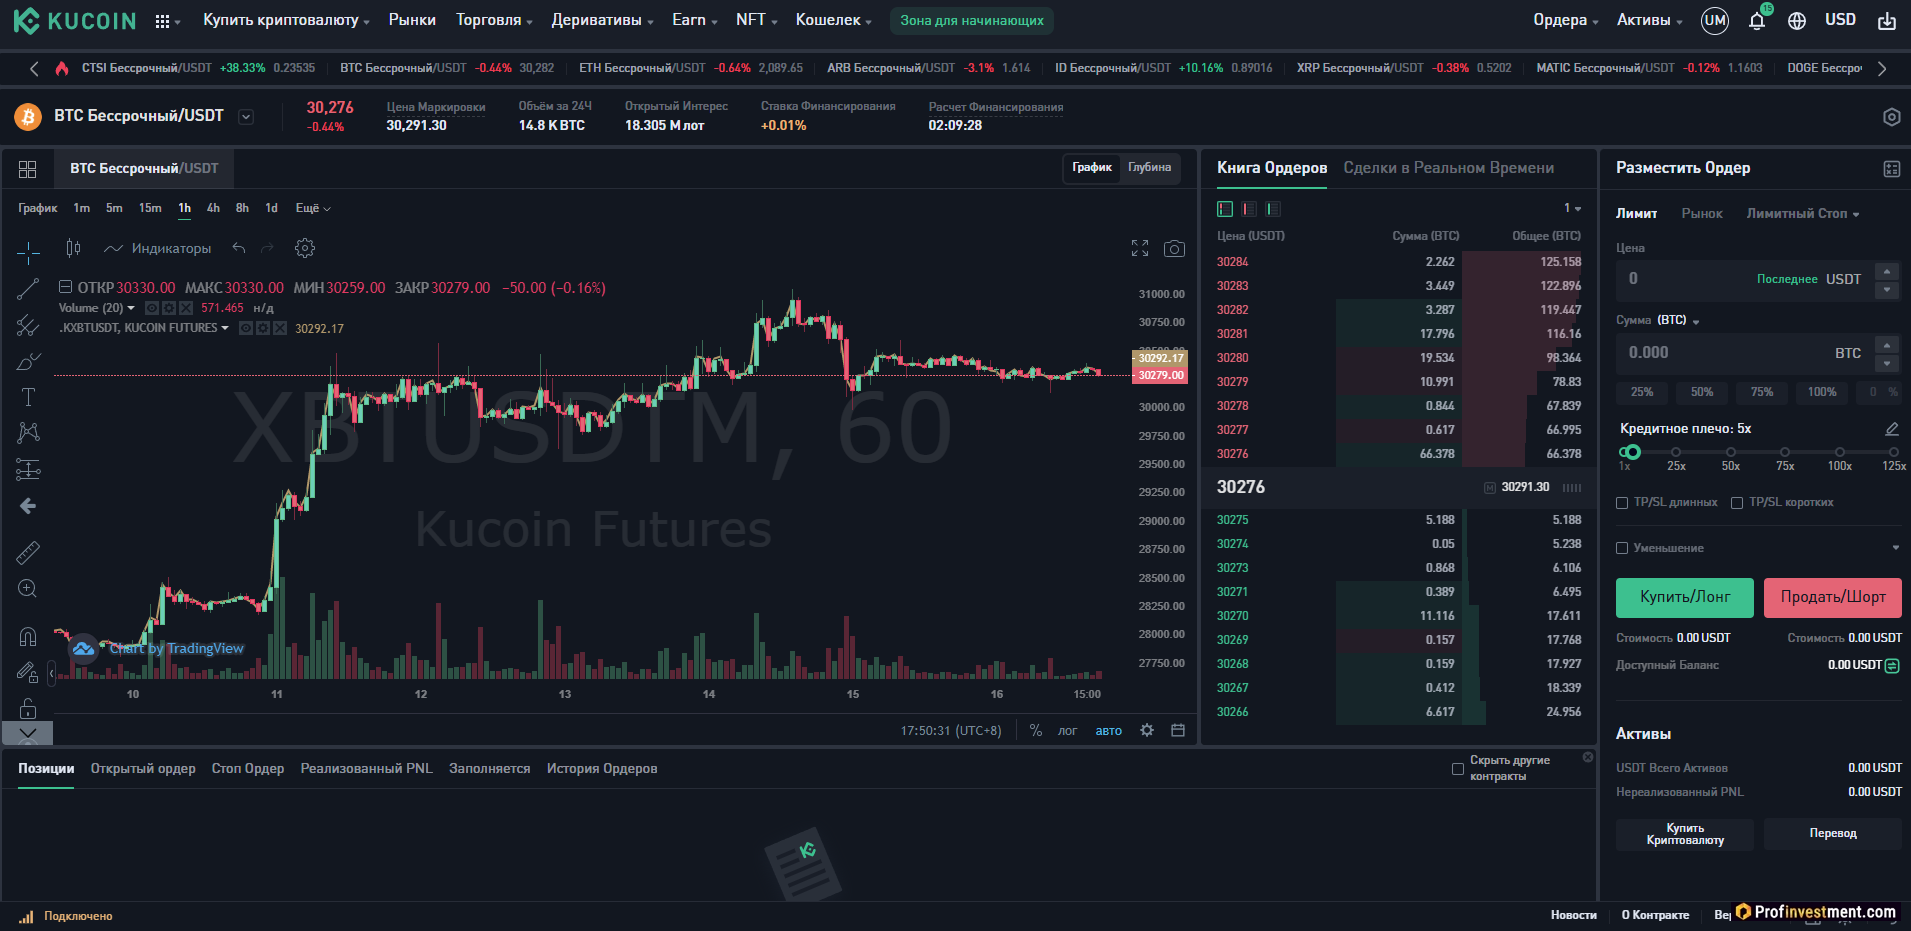Show order book bids only view
This screenshot has width=1911, height=931.
point(1273,209)
